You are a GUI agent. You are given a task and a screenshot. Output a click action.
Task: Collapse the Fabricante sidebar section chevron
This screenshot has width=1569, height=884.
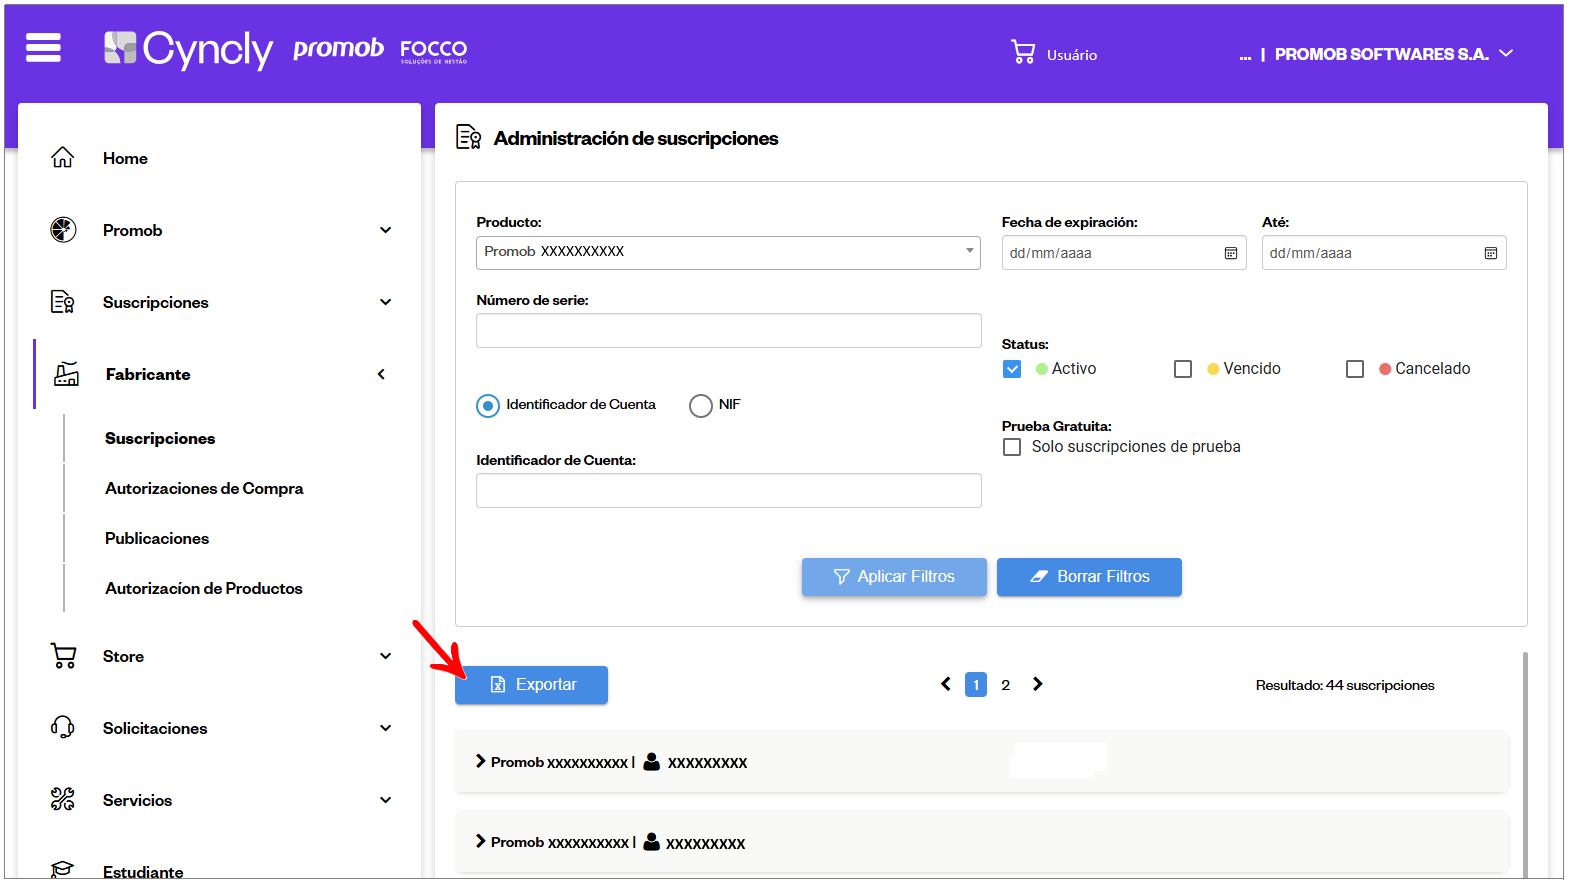[x=381, y=374]
